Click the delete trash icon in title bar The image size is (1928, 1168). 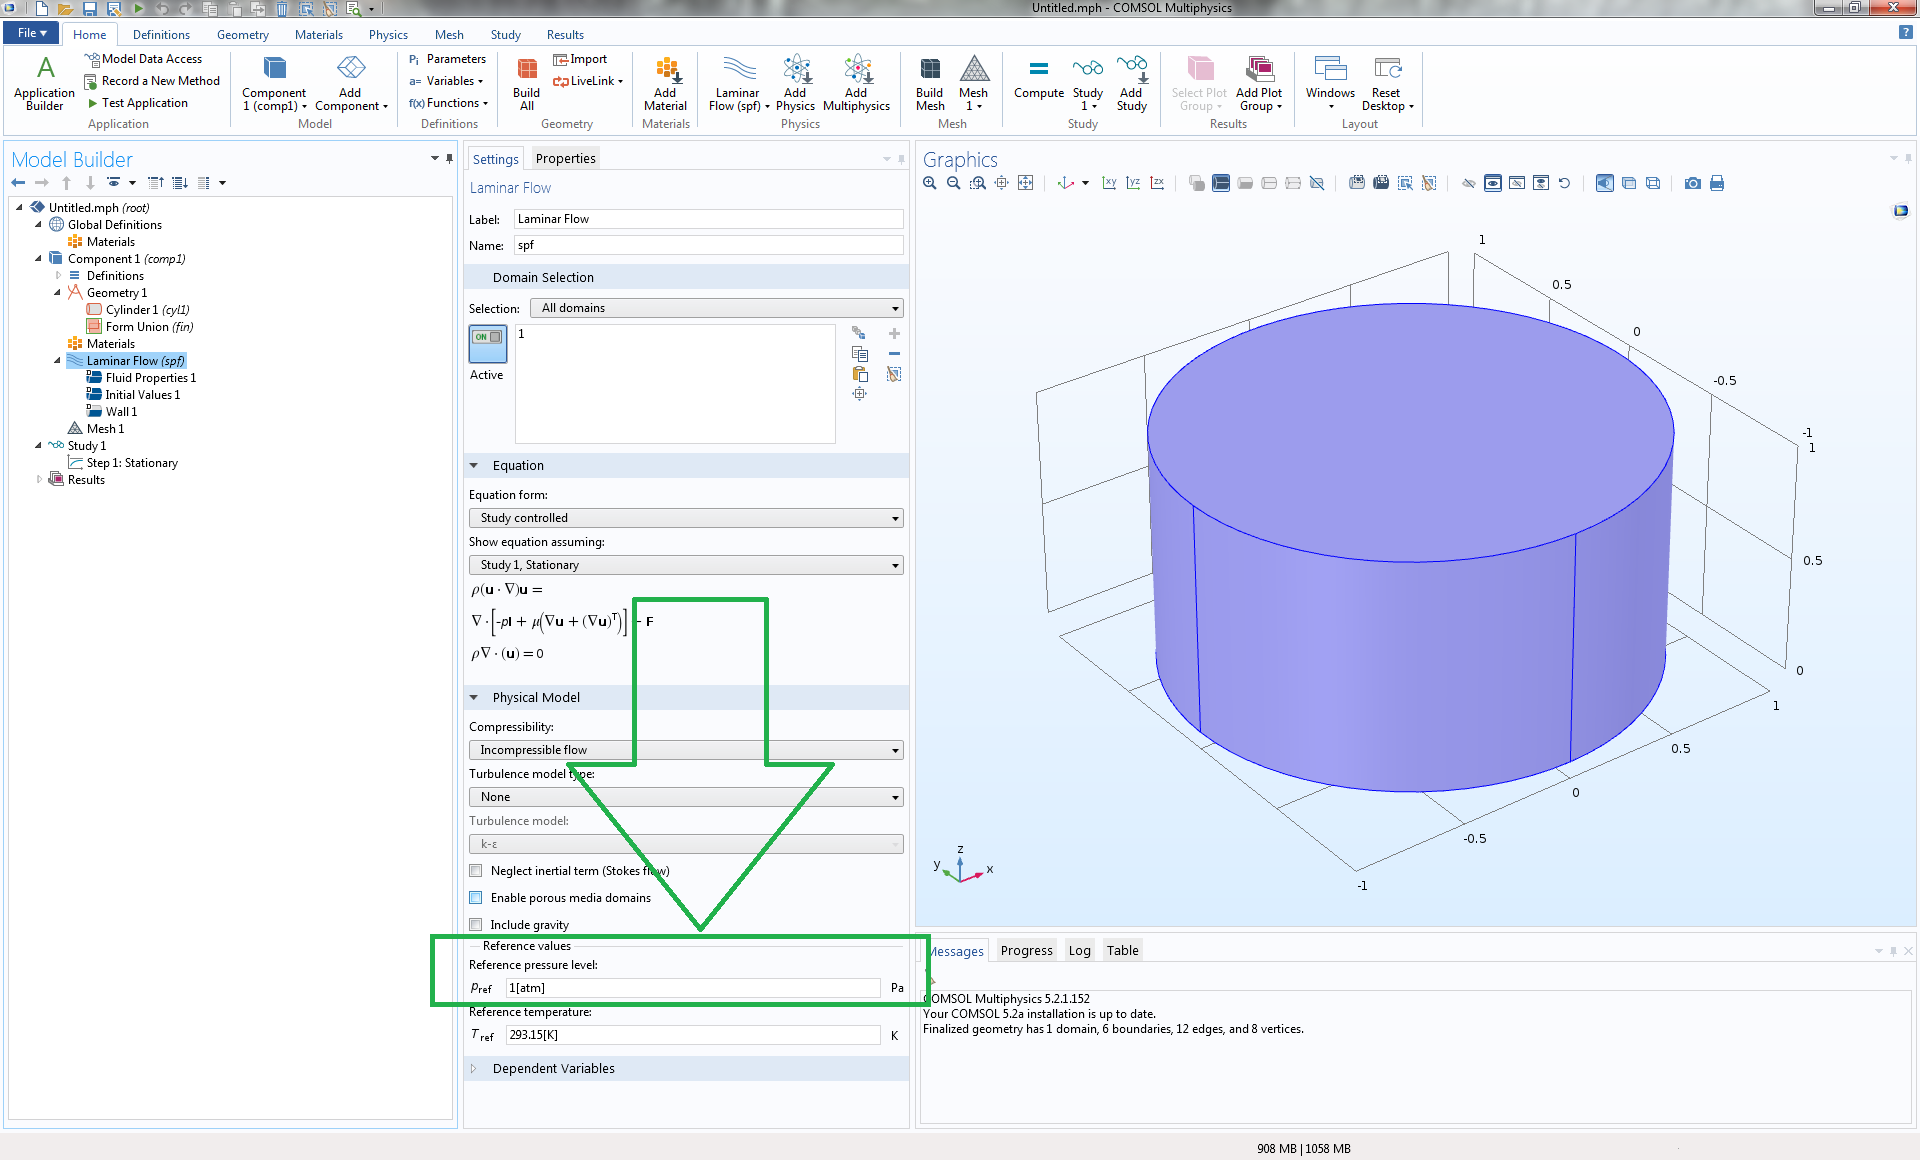coord(282,9)
